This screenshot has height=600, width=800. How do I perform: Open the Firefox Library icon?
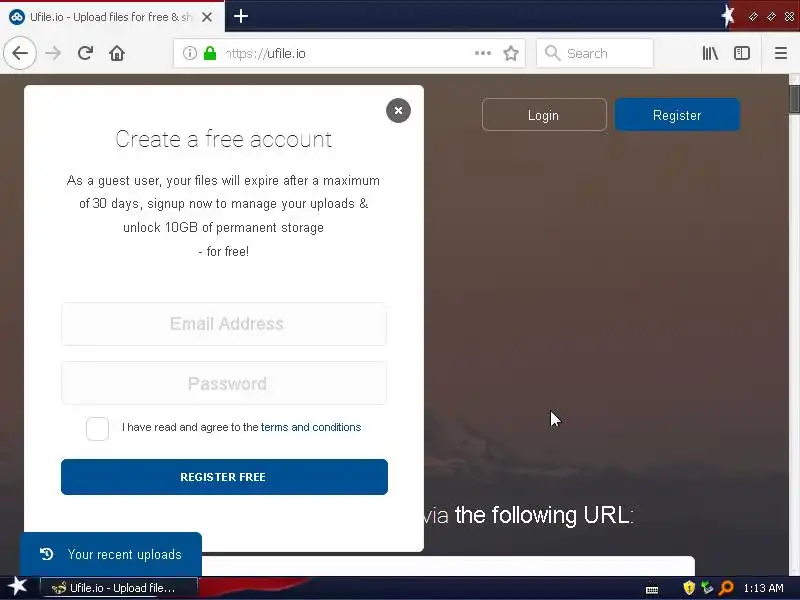pyautogui.click(x=710, y=53)
